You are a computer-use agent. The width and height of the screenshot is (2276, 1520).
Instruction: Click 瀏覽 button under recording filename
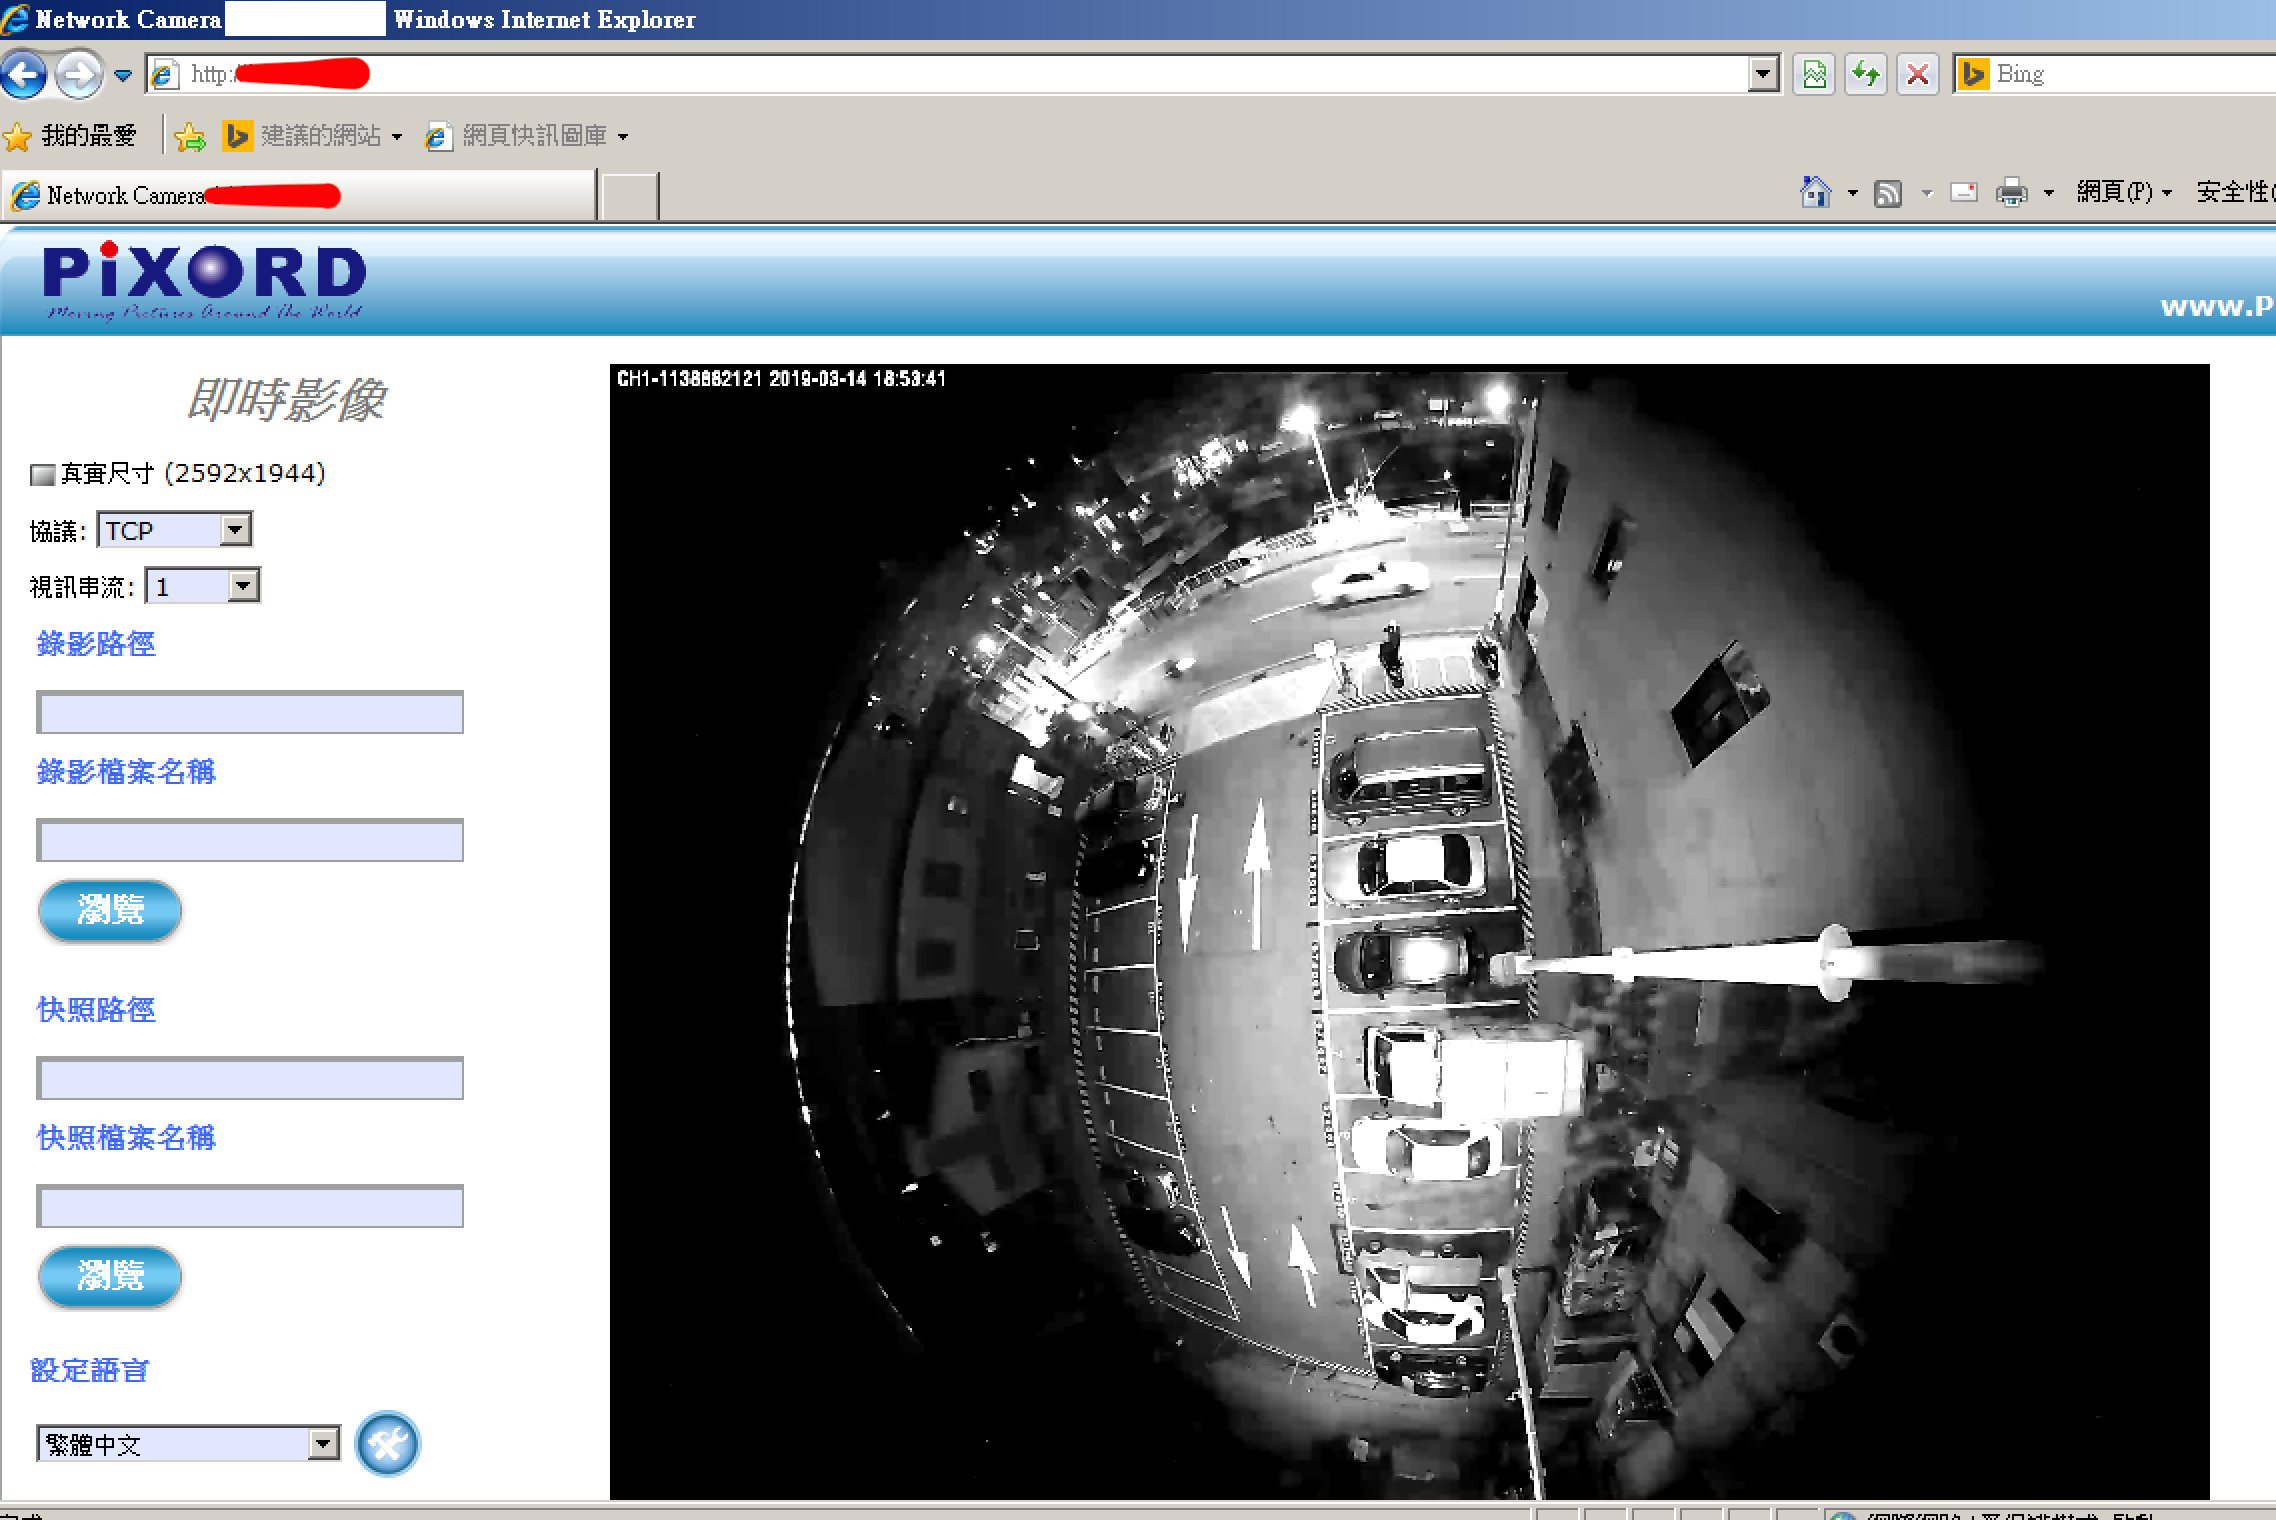tap(110, 910)
